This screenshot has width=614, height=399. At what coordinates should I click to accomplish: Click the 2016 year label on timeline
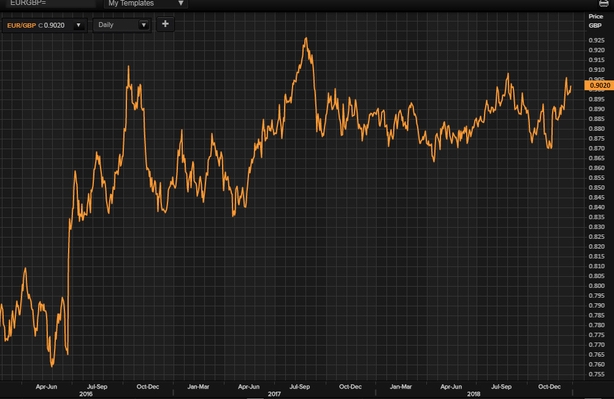click(x=86, y=394)
